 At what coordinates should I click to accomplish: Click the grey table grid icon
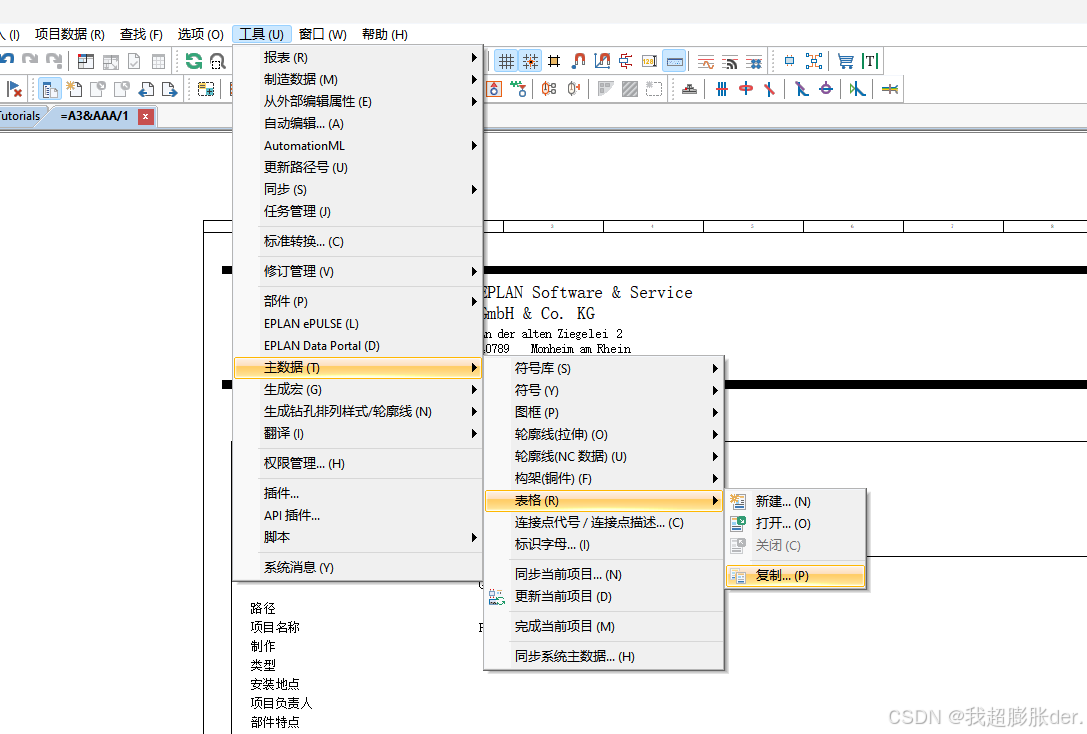[158, 61]
